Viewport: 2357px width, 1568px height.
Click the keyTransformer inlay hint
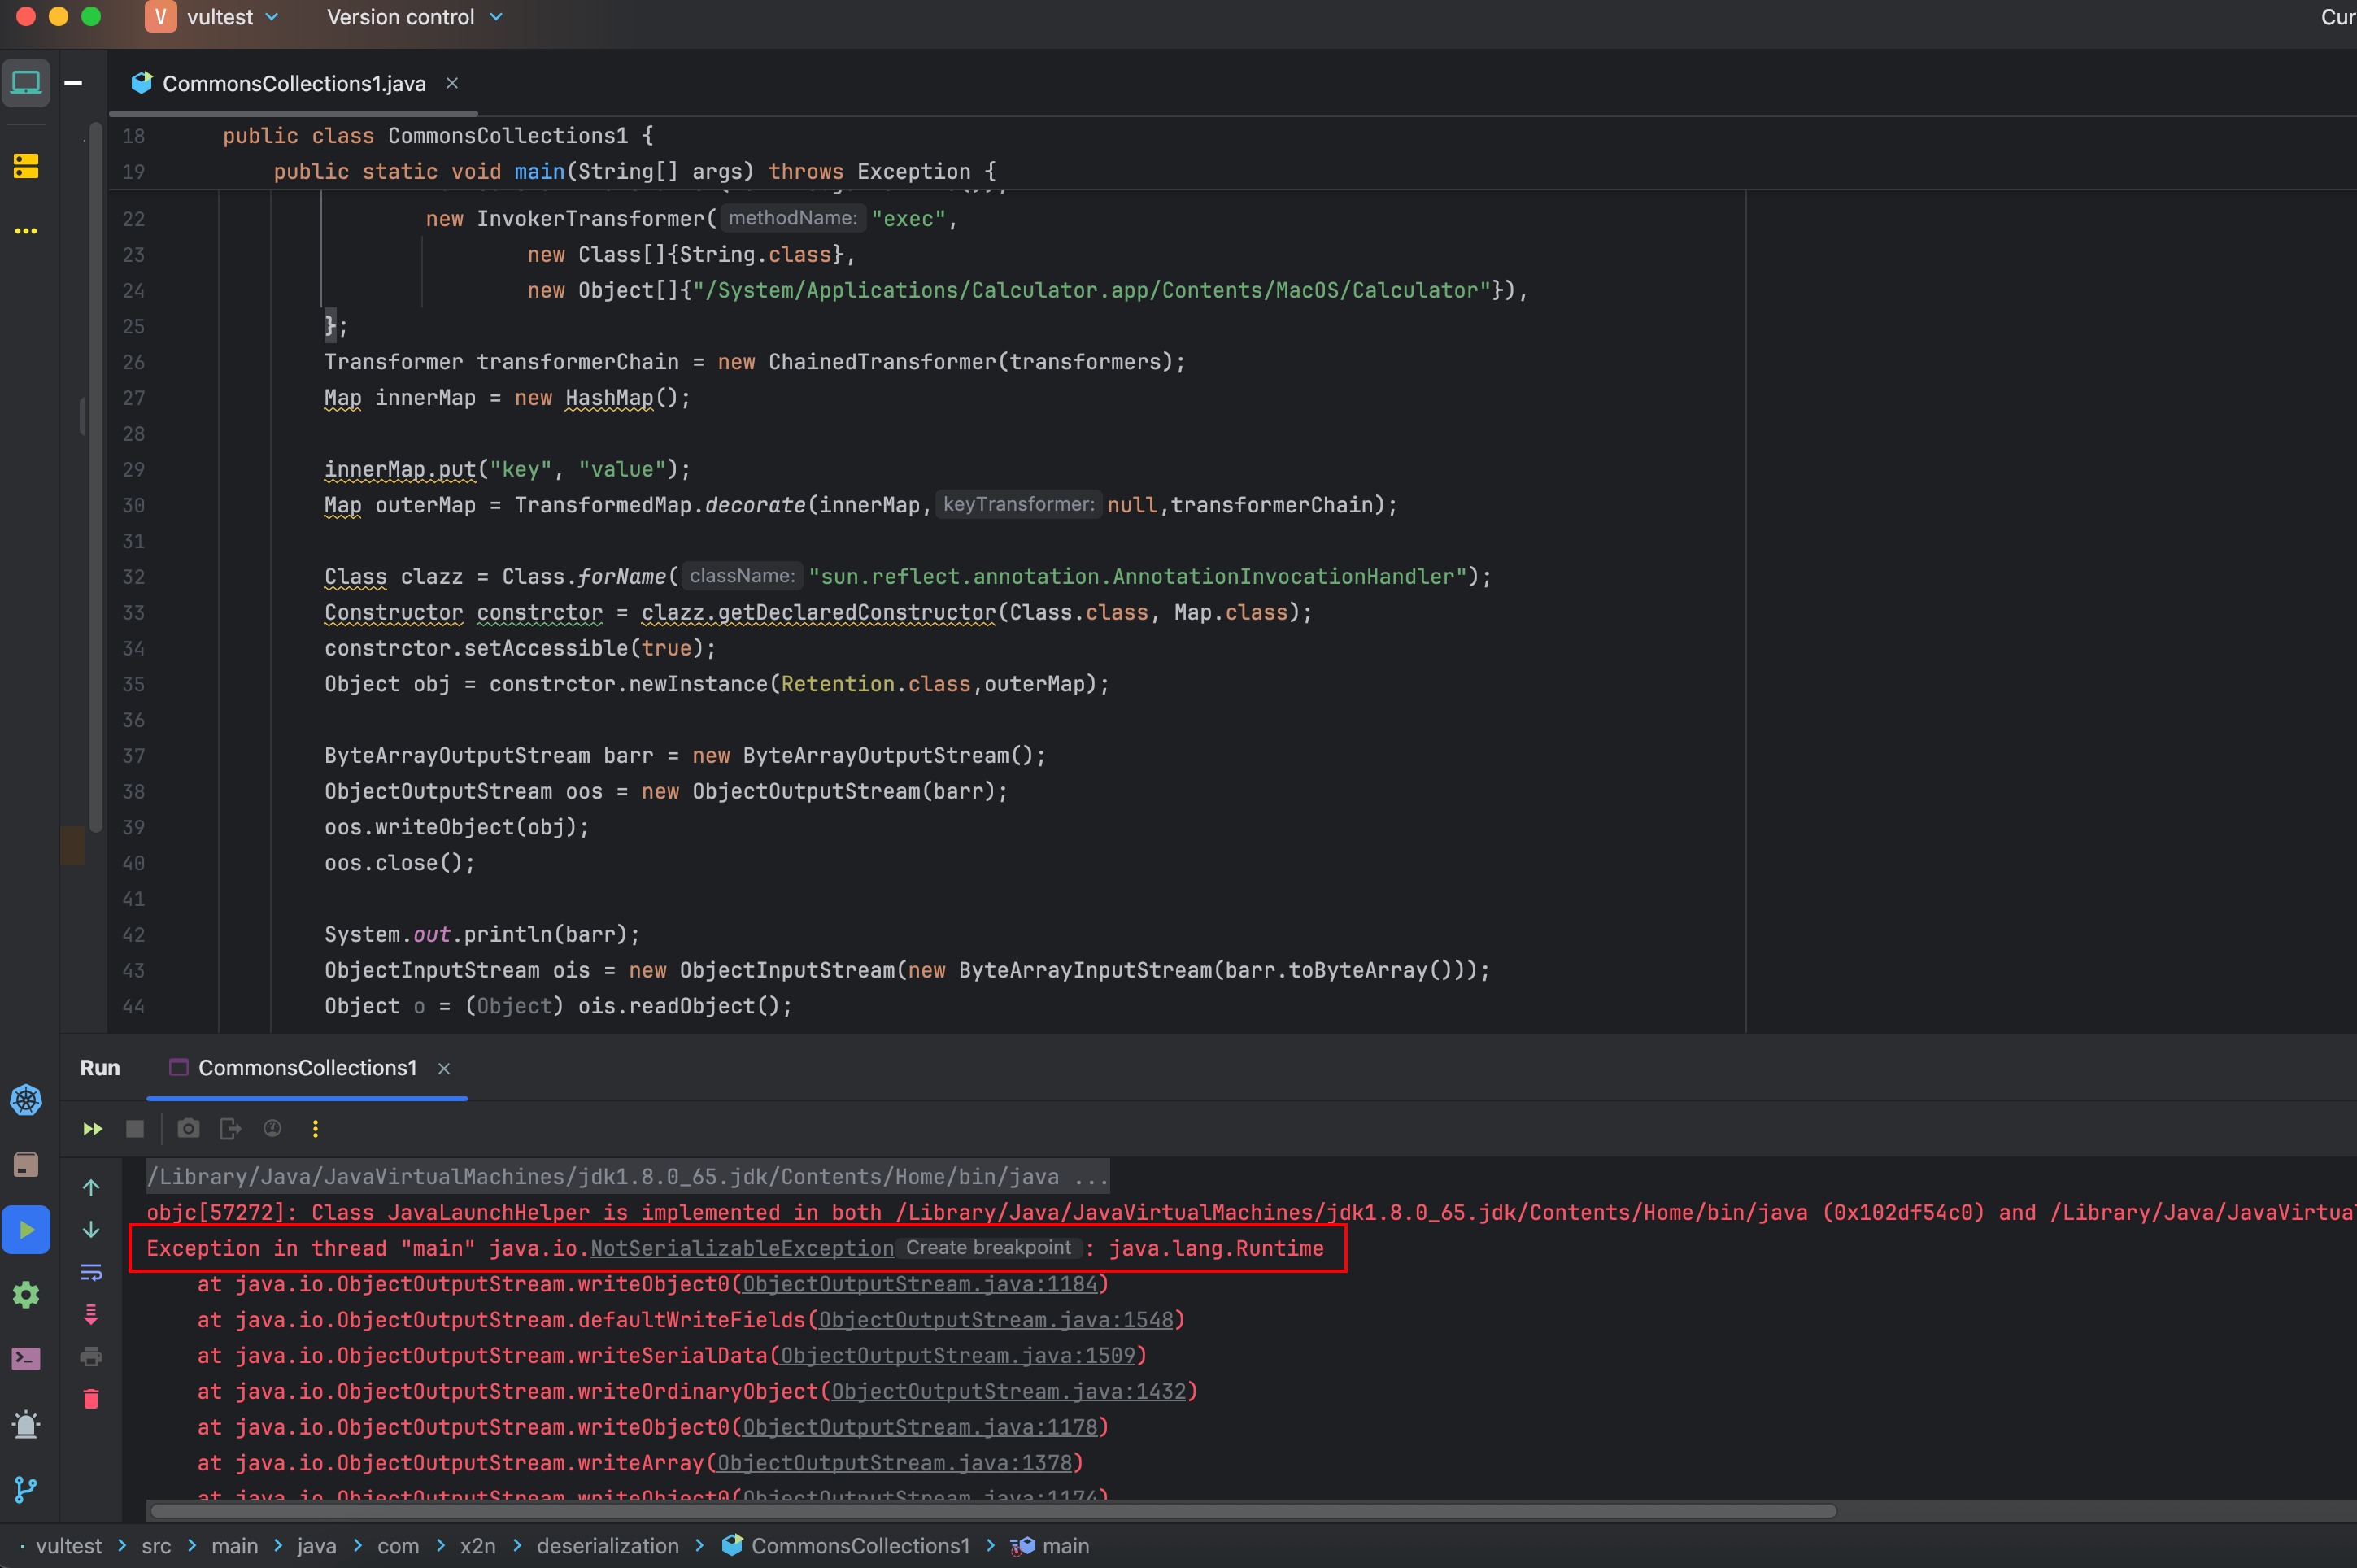pyautogui.click(x=1018, y=504)
